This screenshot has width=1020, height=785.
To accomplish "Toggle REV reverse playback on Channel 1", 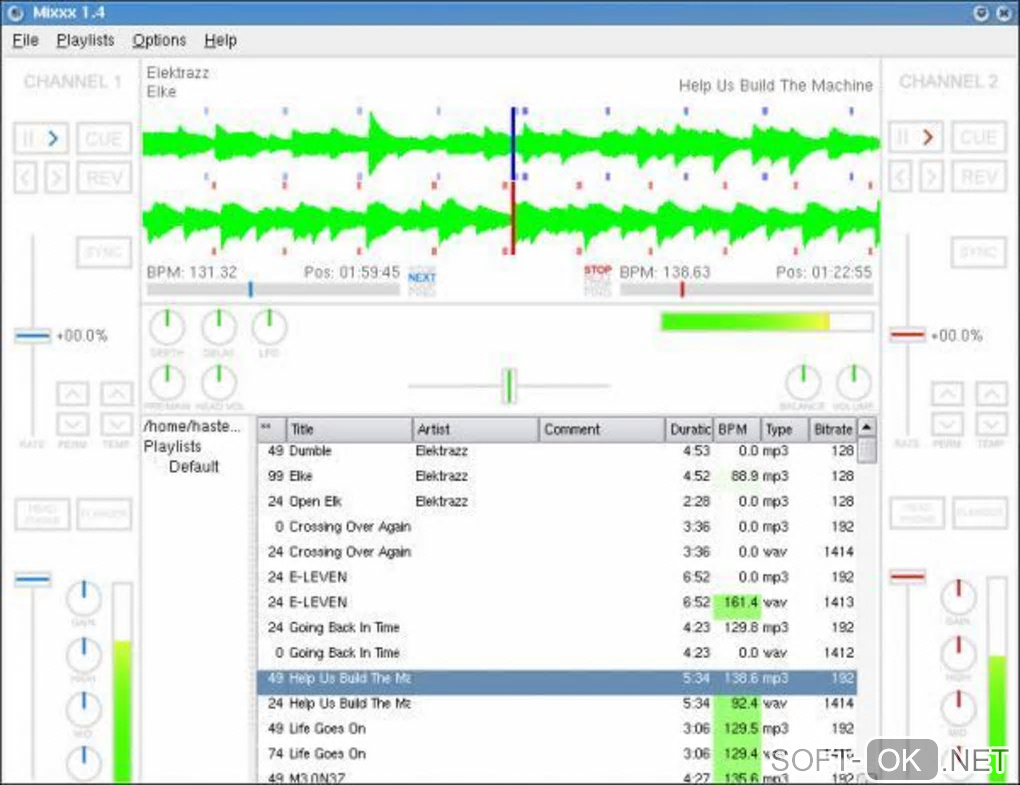I will pyautogui.click(x=104, y=178).
